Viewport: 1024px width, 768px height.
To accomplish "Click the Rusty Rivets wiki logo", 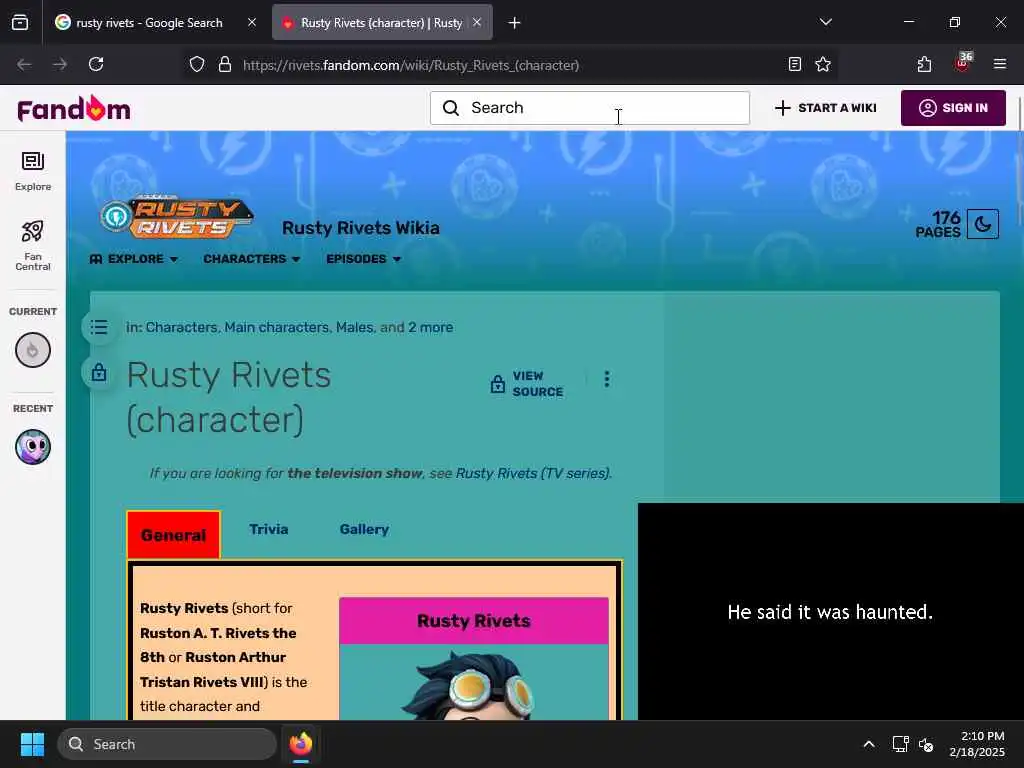I will [x=176, y=216].
